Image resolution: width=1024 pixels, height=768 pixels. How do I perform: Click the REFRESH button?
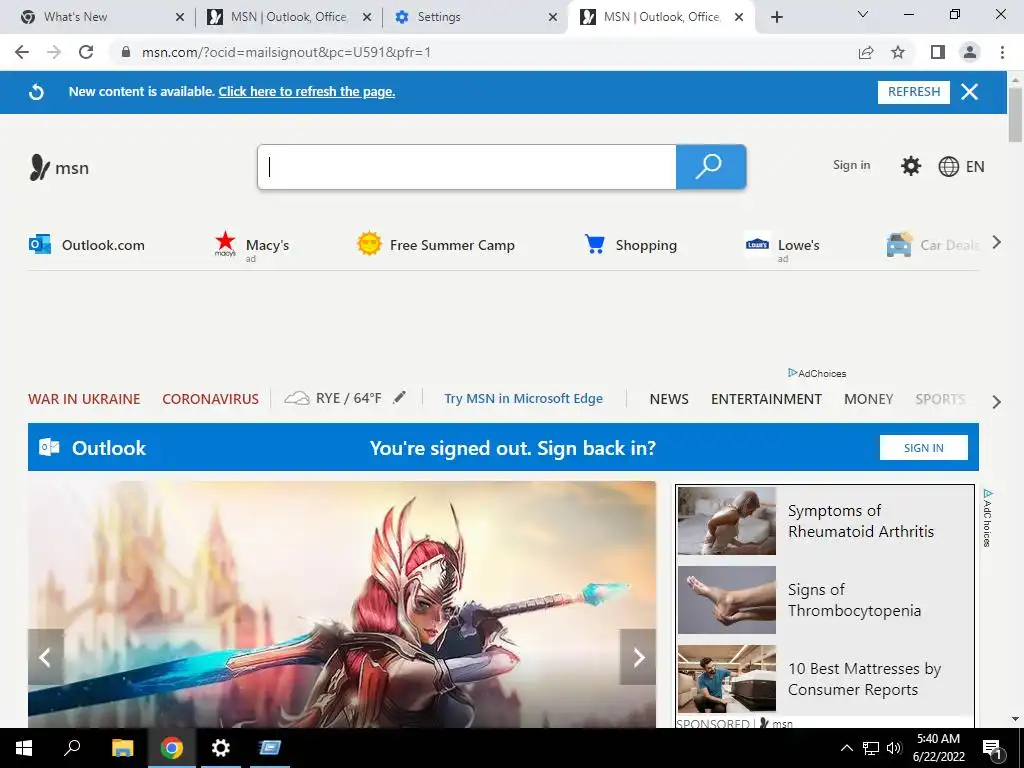click(x=914, y=92)
